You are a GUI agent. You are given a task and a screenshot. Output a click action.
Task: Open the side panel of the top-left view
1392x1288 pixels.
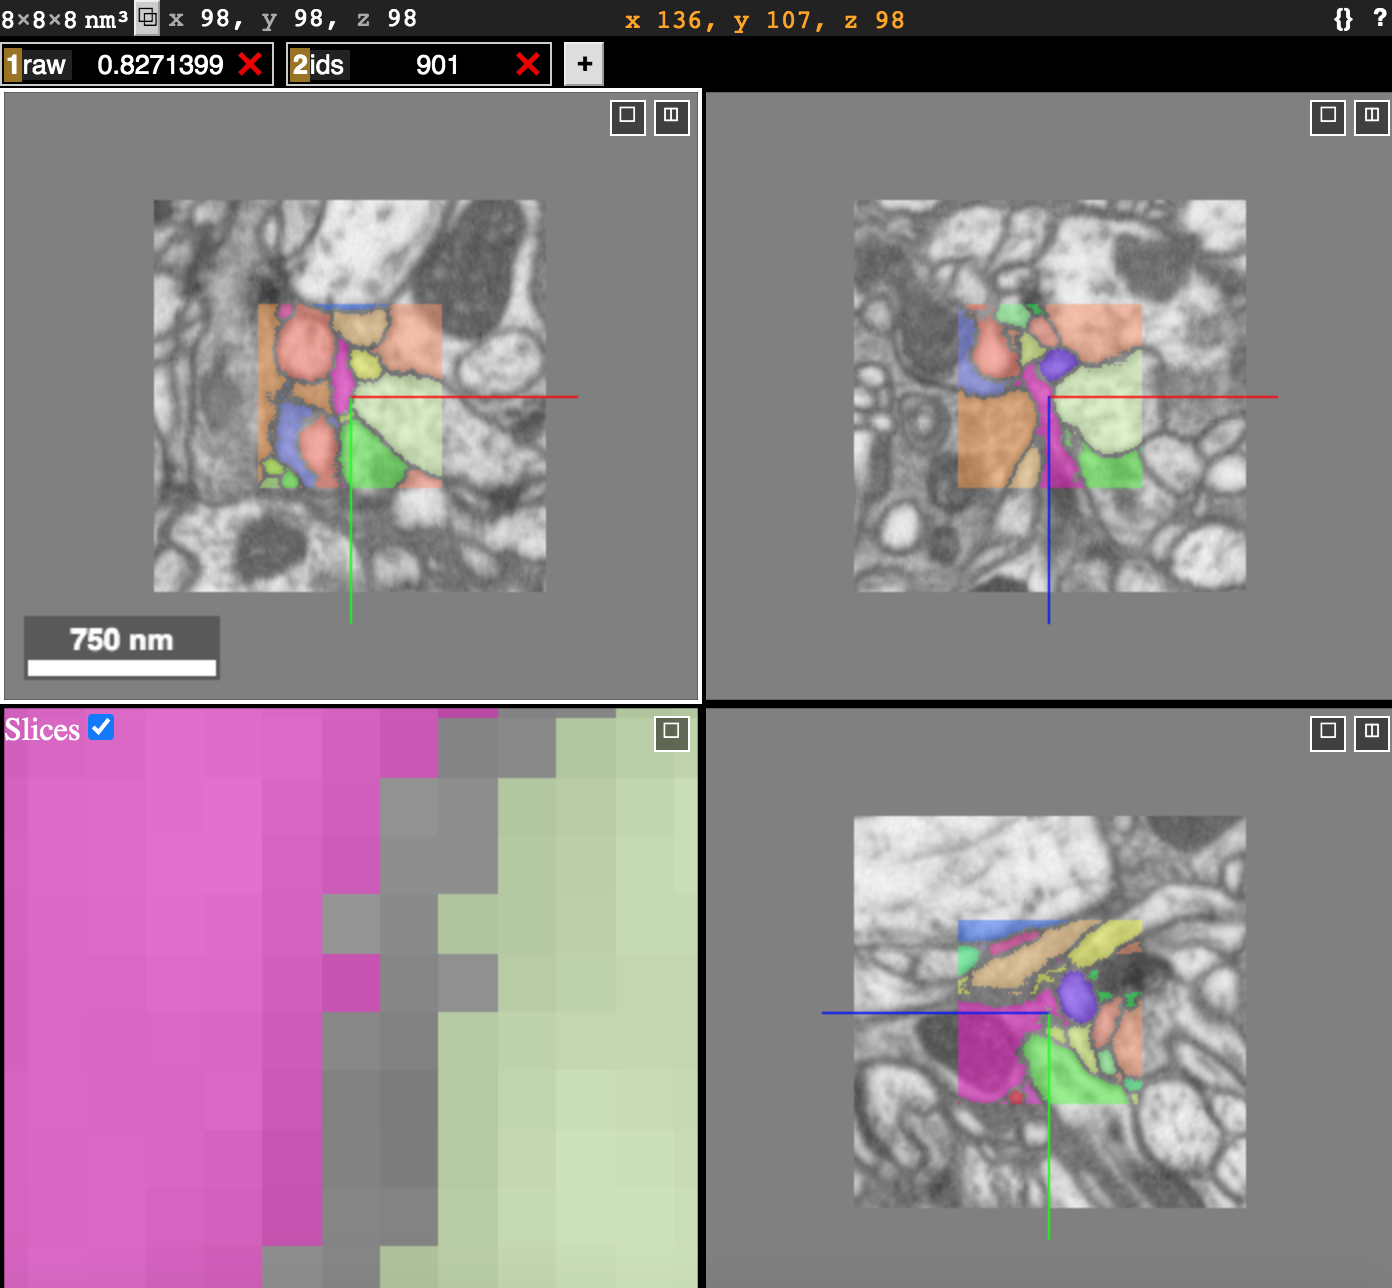[671, 117]
